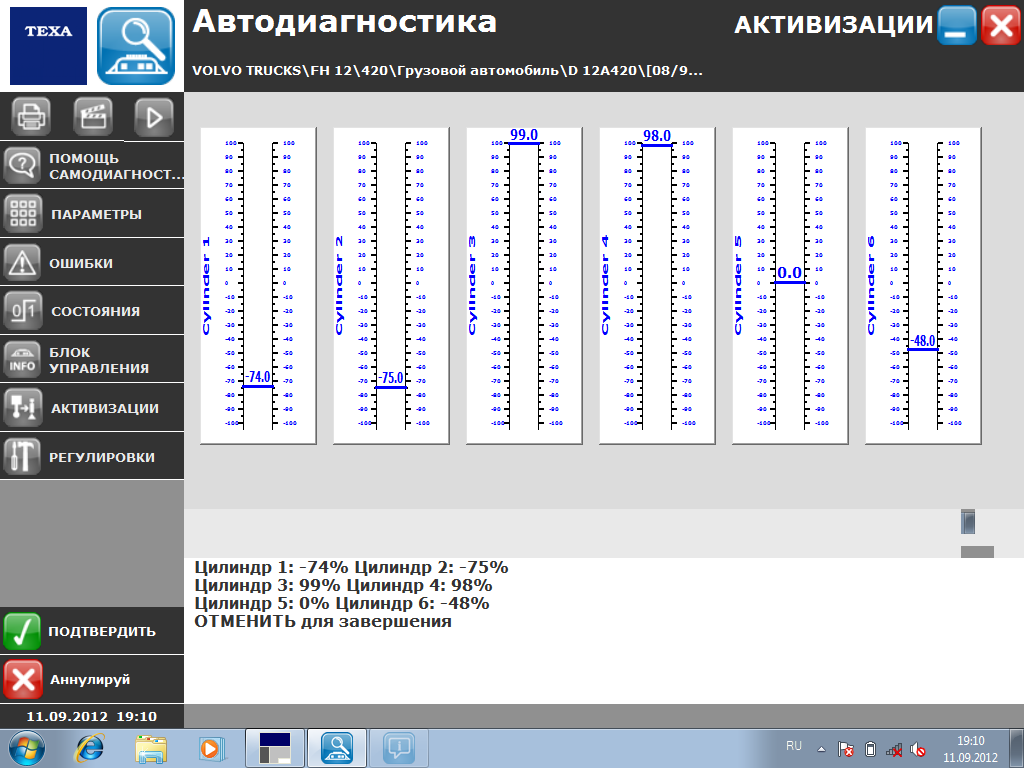Open Помощь самодиагностики help menu

point(92,166)
